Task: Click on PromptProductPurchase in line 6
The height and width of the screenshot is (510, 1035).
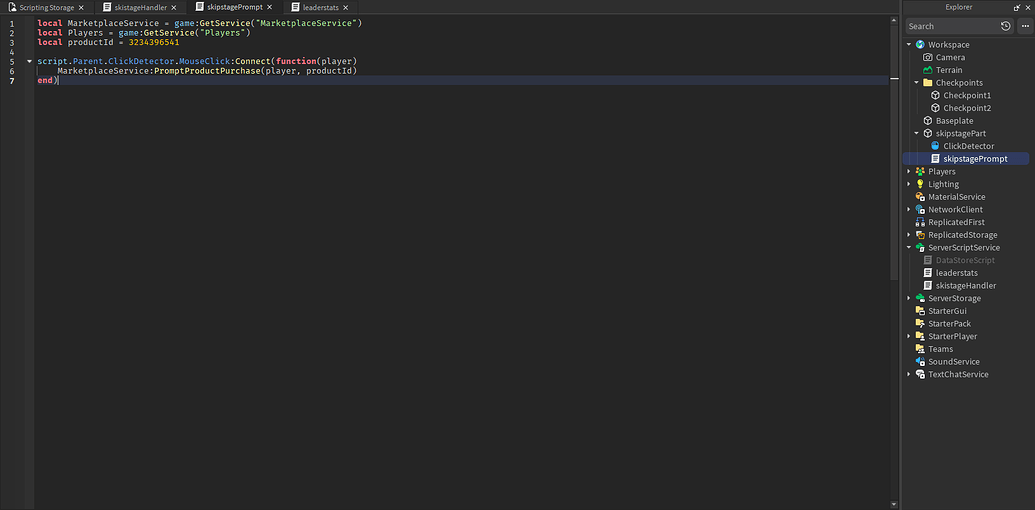Action: tap(207, 71)
